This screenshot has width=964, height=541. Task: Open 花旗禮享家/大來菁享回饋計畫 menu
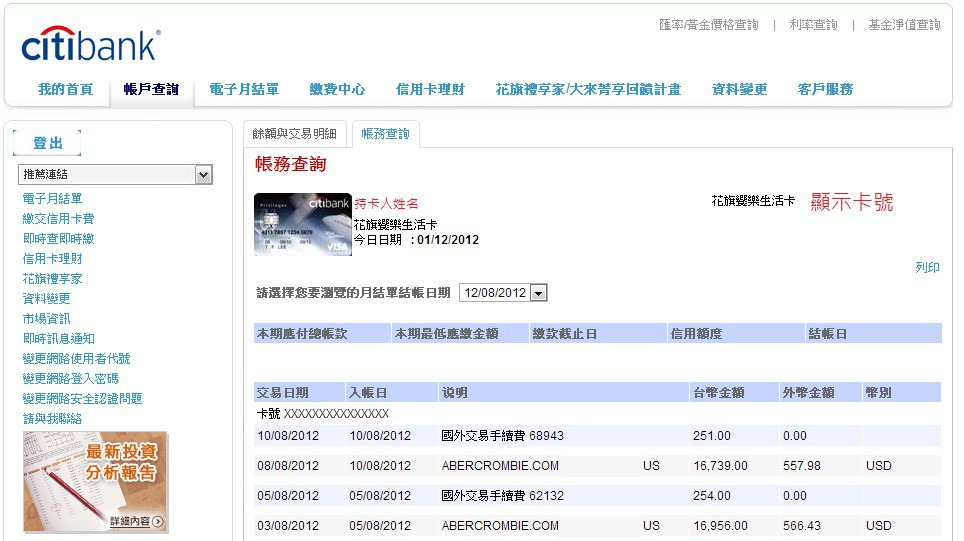point(588,89)
